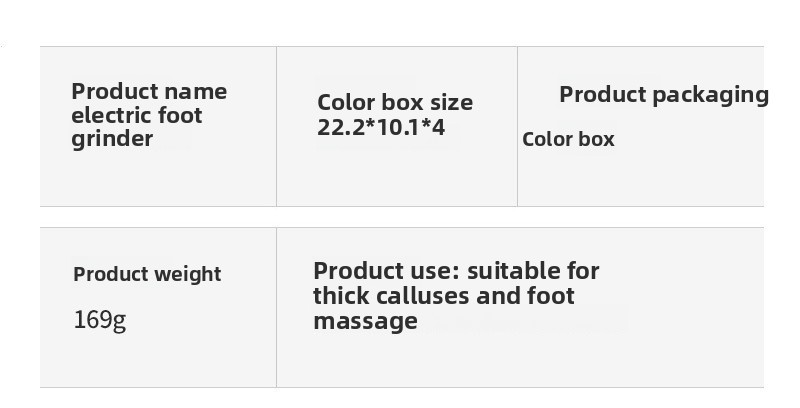Select "Color box" under Product packaging
Screen dimensions: 800x408
pos(568,139)
